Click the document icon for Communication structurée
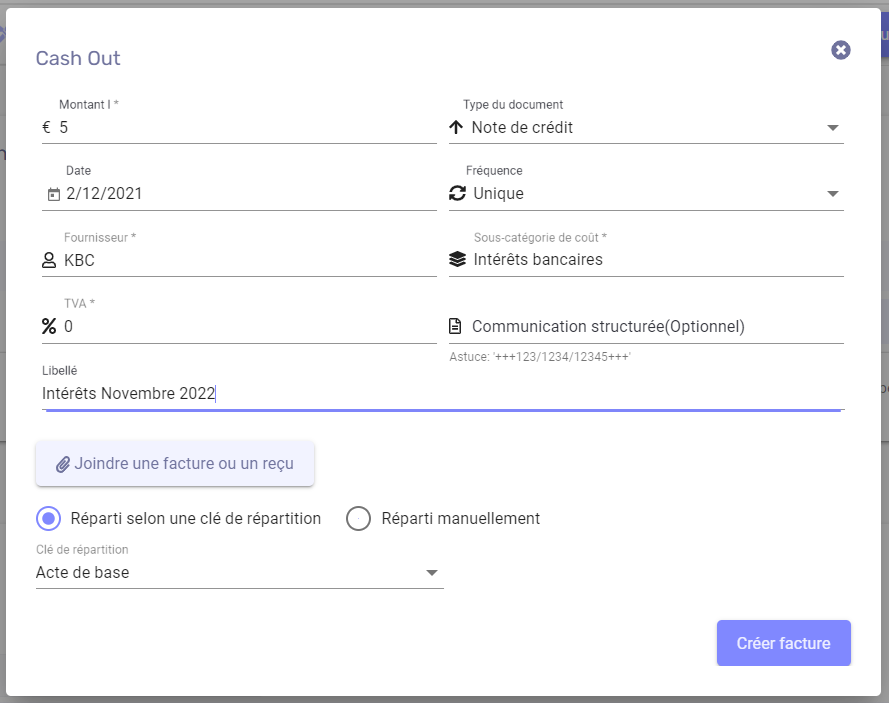 [455, 326]
